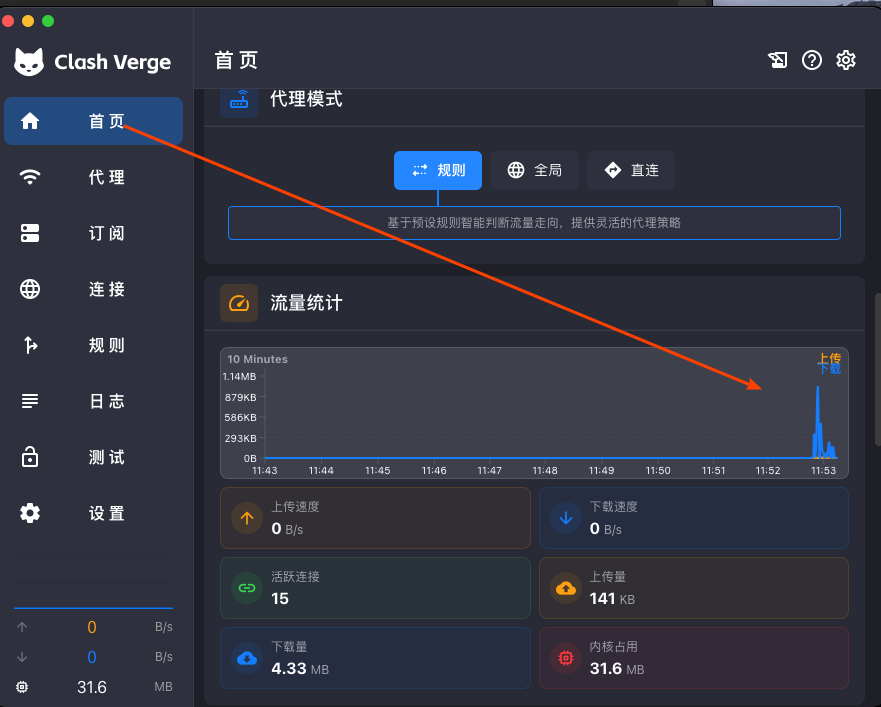The image size is (881, 707).
Task: Click the 31.6 MB value in sidebar footer
Action: (92, 687)
